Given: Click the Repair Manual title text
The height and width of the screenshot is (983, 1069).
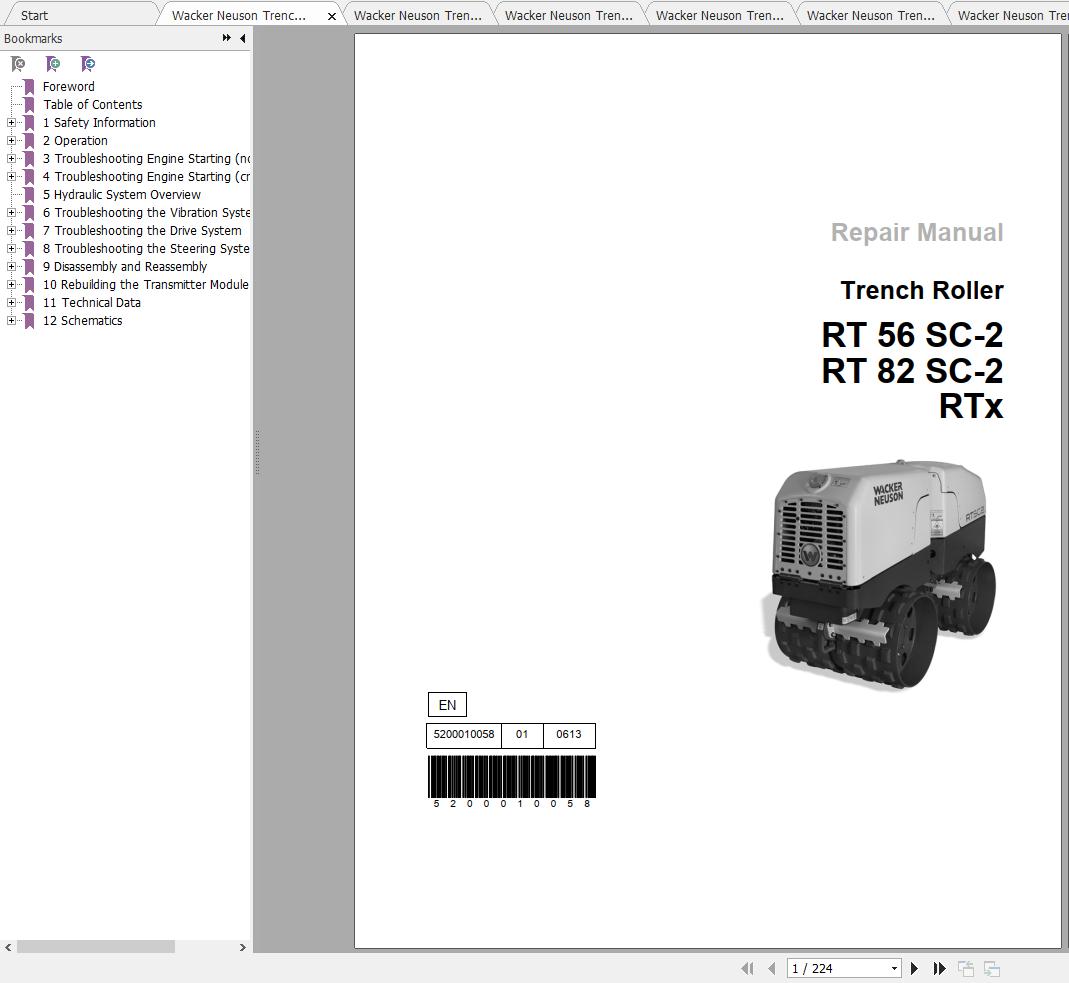Looking at the screenshot, I should (917, 232).
